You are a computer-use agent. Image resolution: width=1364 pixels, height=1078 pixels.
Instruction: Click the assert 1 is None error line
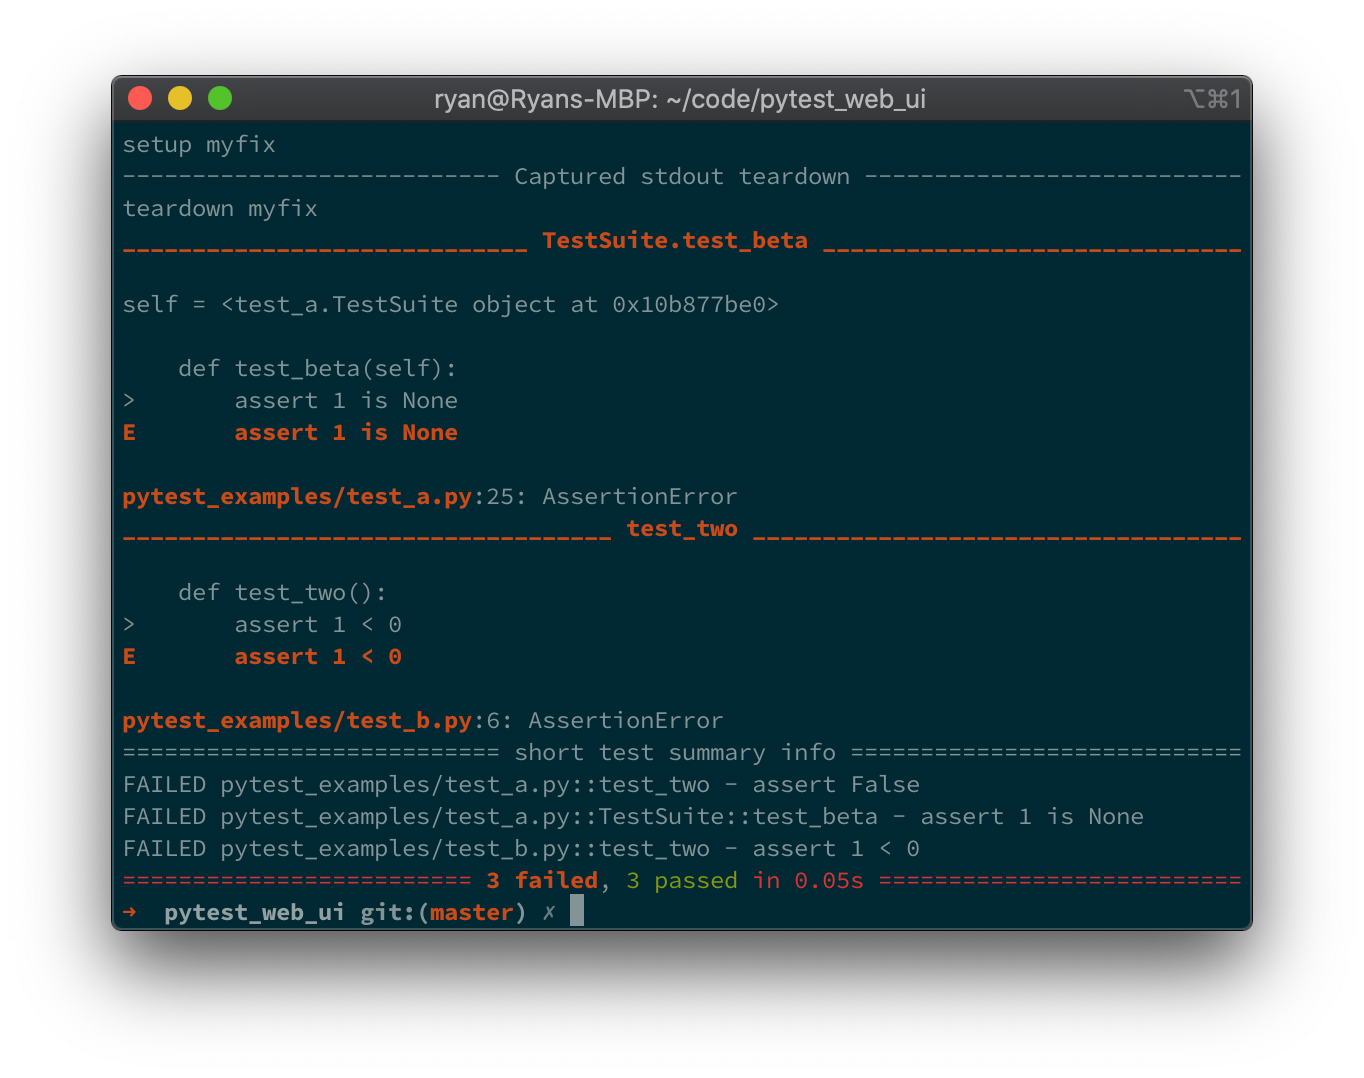[x=346, y=432]
